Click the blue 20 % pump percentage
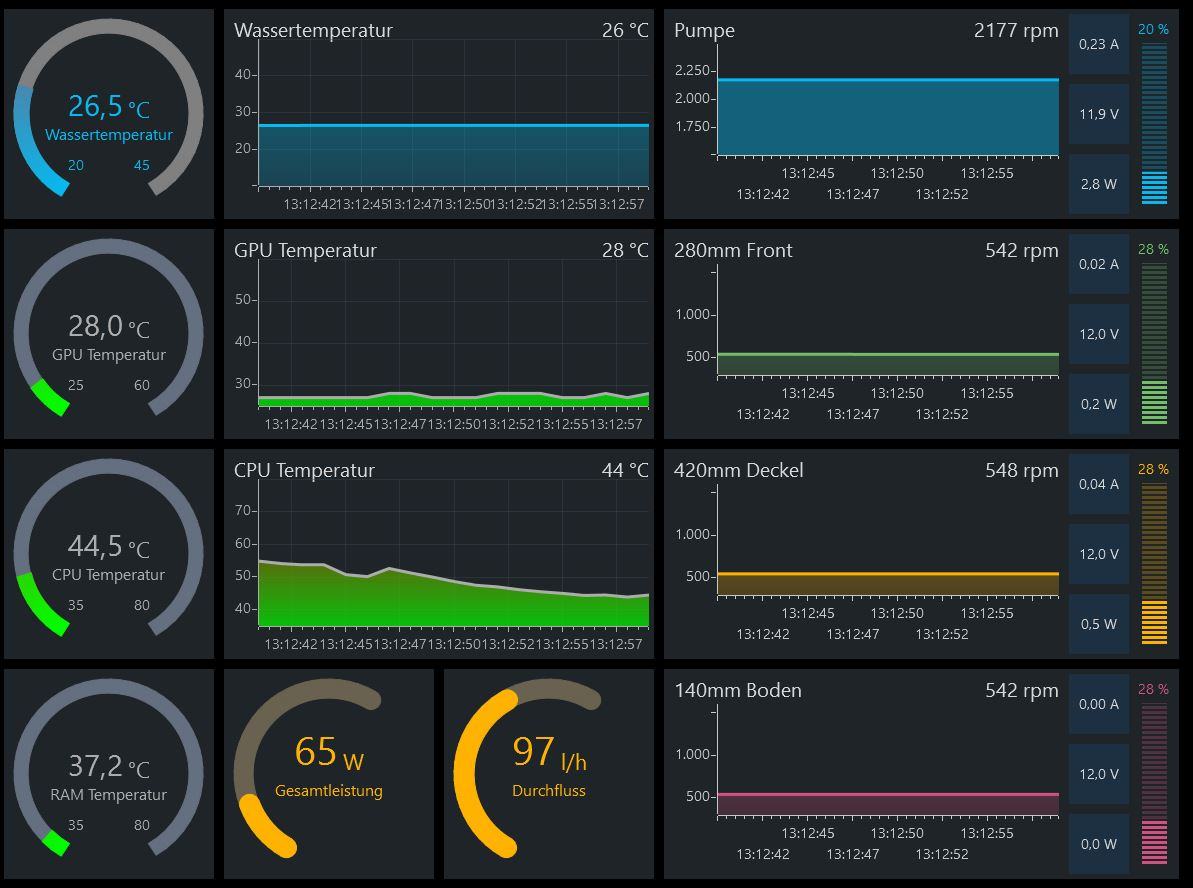Screen dimensions: 1193x888 point(1153,29)
